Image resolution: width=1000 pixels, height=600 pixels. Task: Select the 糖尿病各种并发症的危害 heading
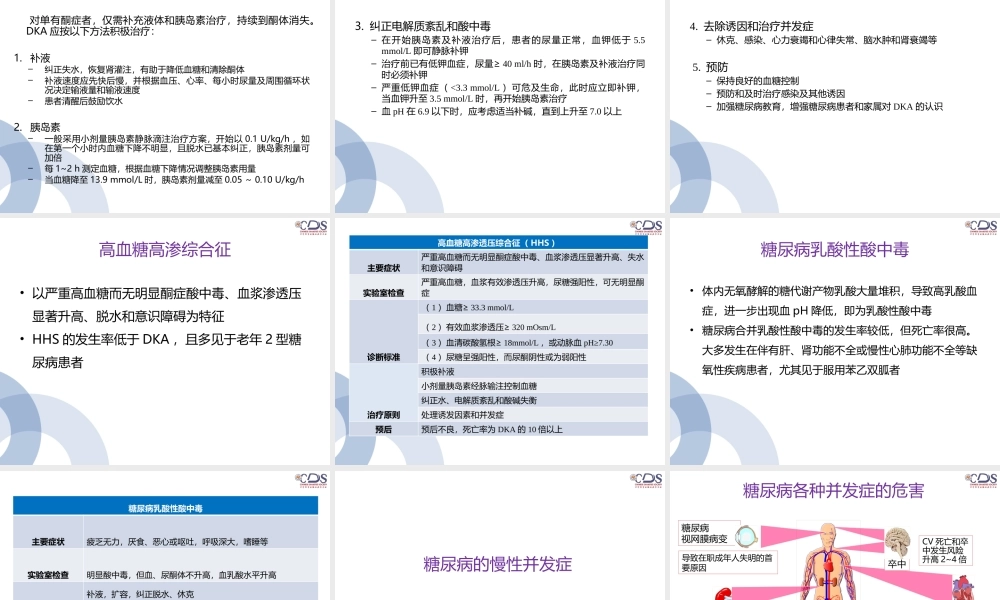(x=831, y=491)
